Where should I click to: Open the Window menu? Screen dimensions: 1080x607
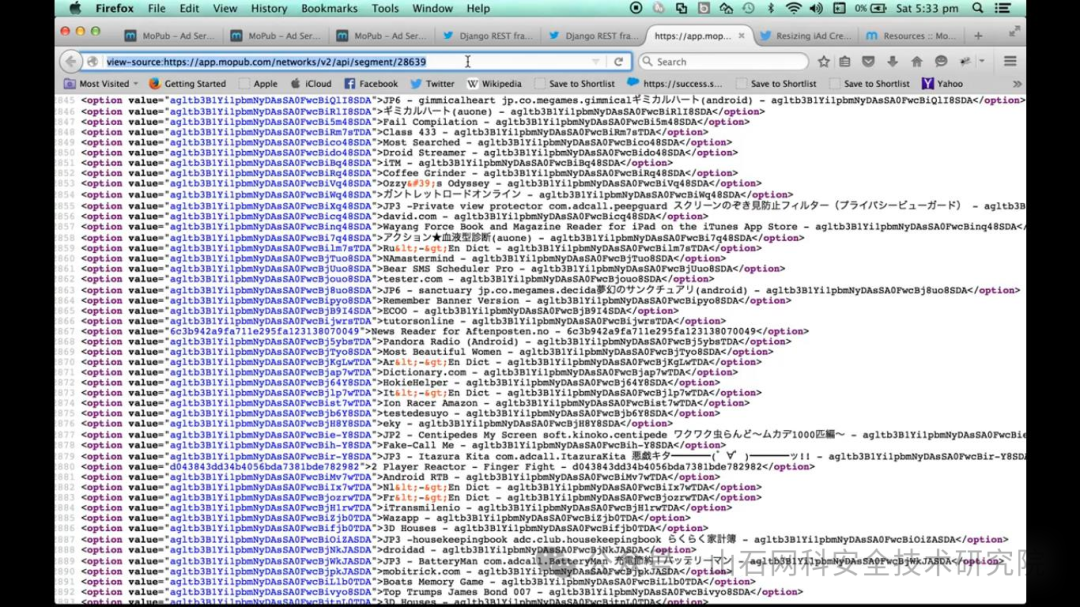click(x=433, y=8)
